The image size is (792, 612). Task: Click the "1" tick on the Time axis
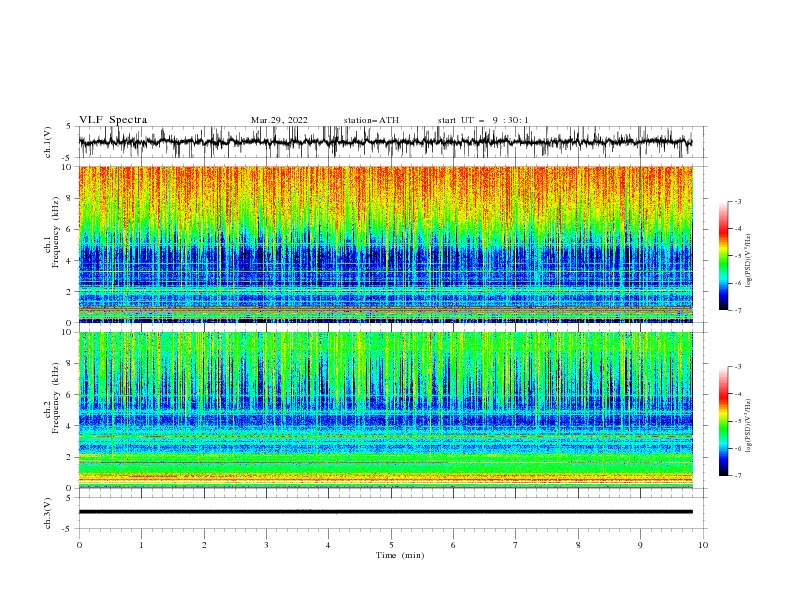pyautogui.click(x=141, y=545)
